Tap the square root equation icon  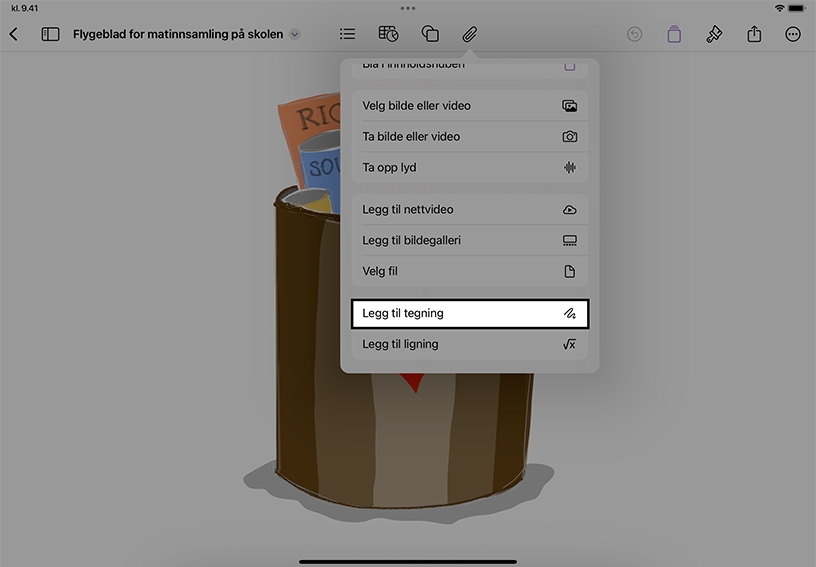pos(569,344)
